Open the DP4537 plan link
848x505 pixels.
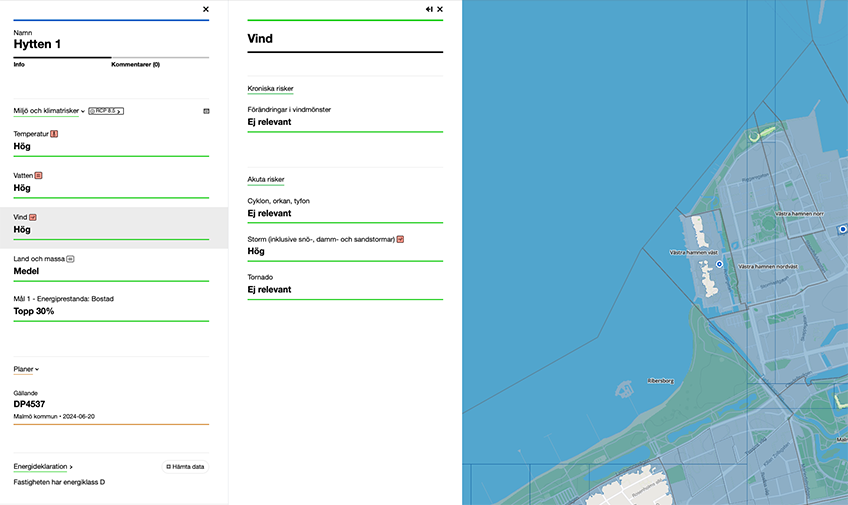point(29,405)
